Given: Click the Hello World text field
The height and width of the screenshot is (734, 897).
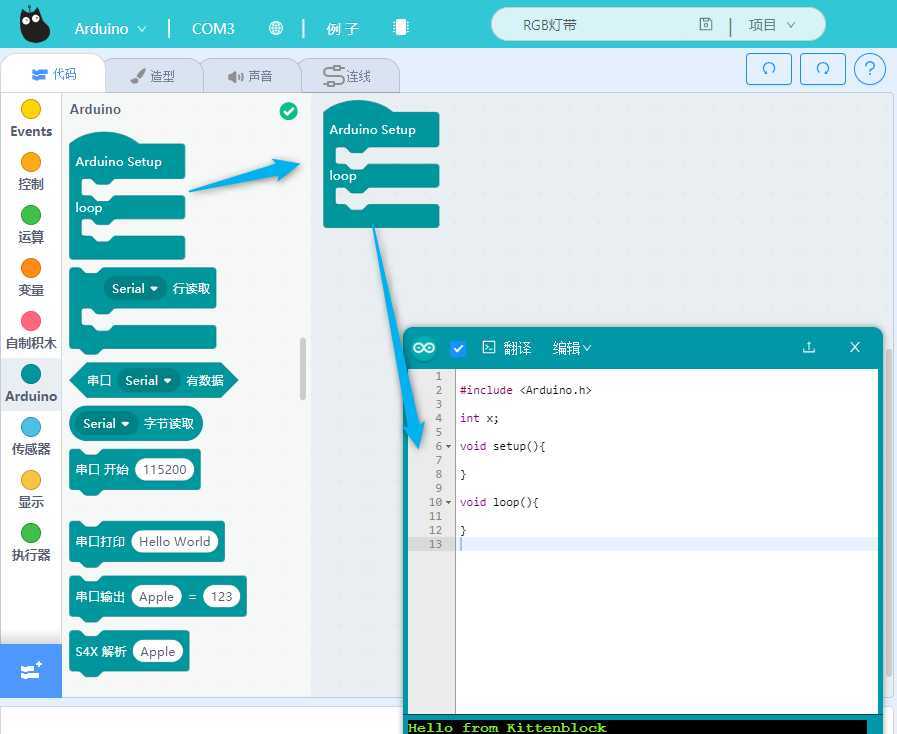Looking at the screenshot, I should [x=174, y=542].
